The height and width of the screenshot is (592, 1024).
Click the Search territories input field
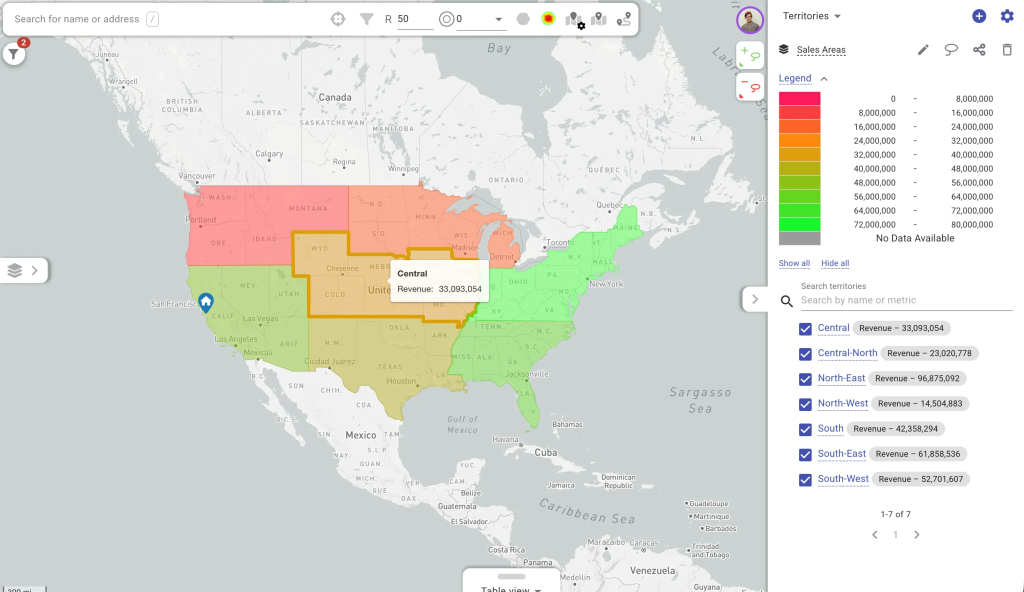tap(905, 300)
